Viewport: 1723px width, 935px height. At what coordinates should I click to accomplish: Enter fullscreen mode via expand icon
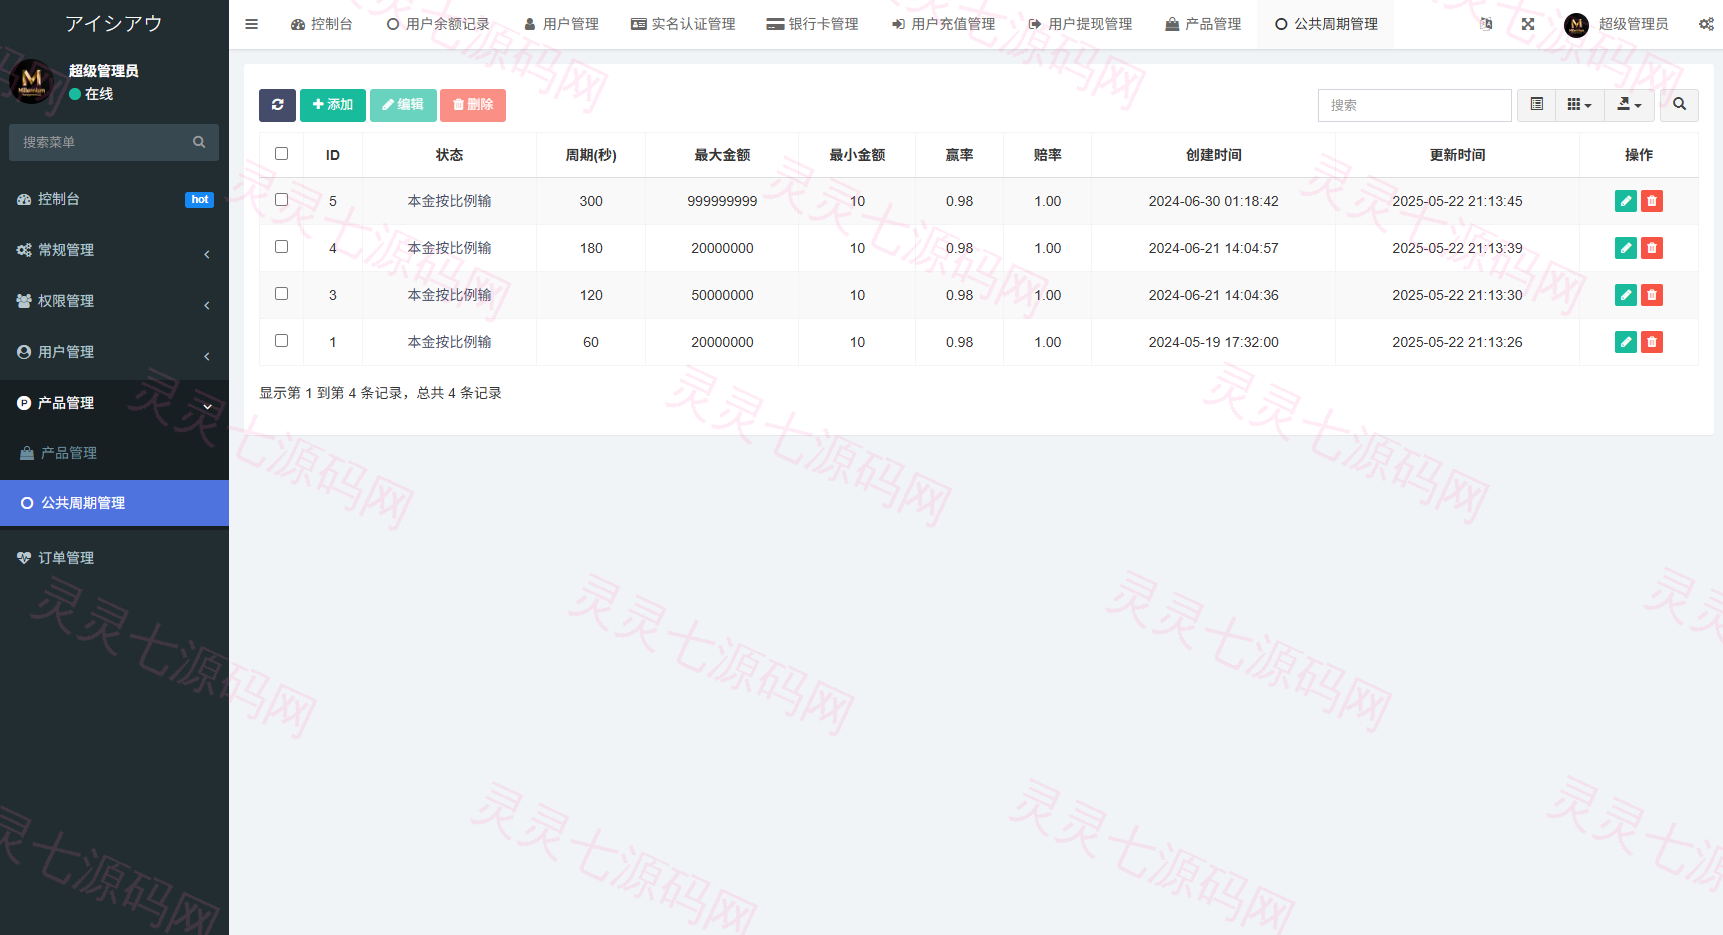[1528, 24]
